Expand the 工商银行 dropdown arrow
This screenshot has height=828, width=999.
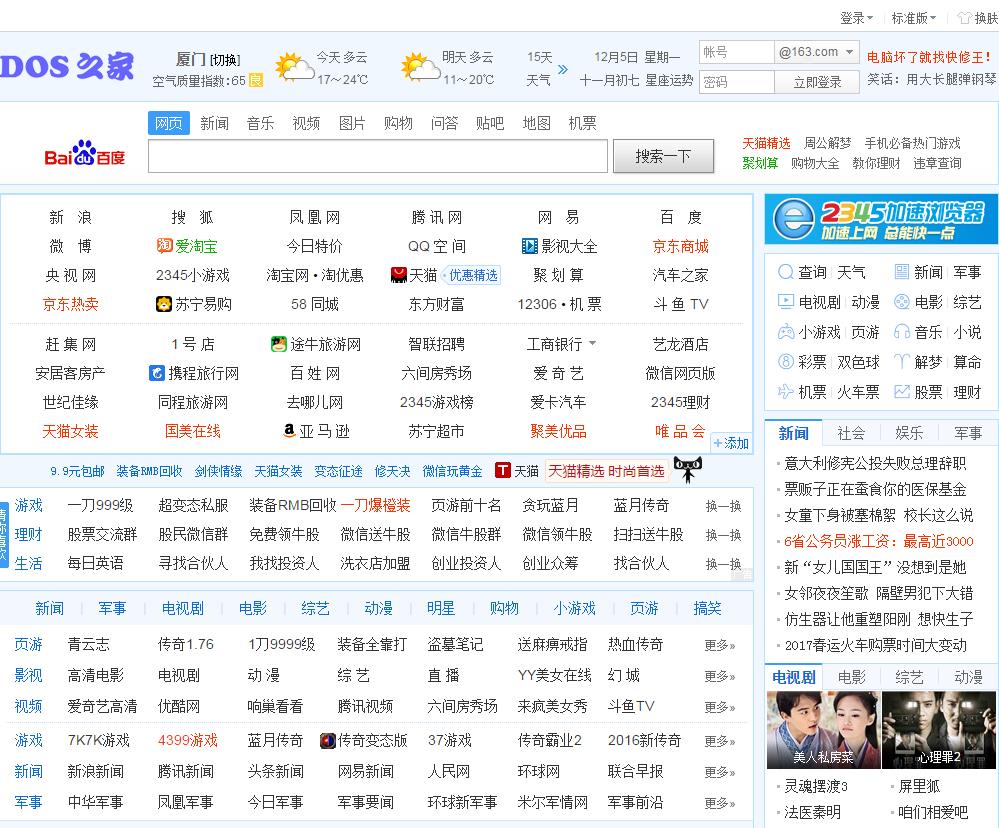592,344
